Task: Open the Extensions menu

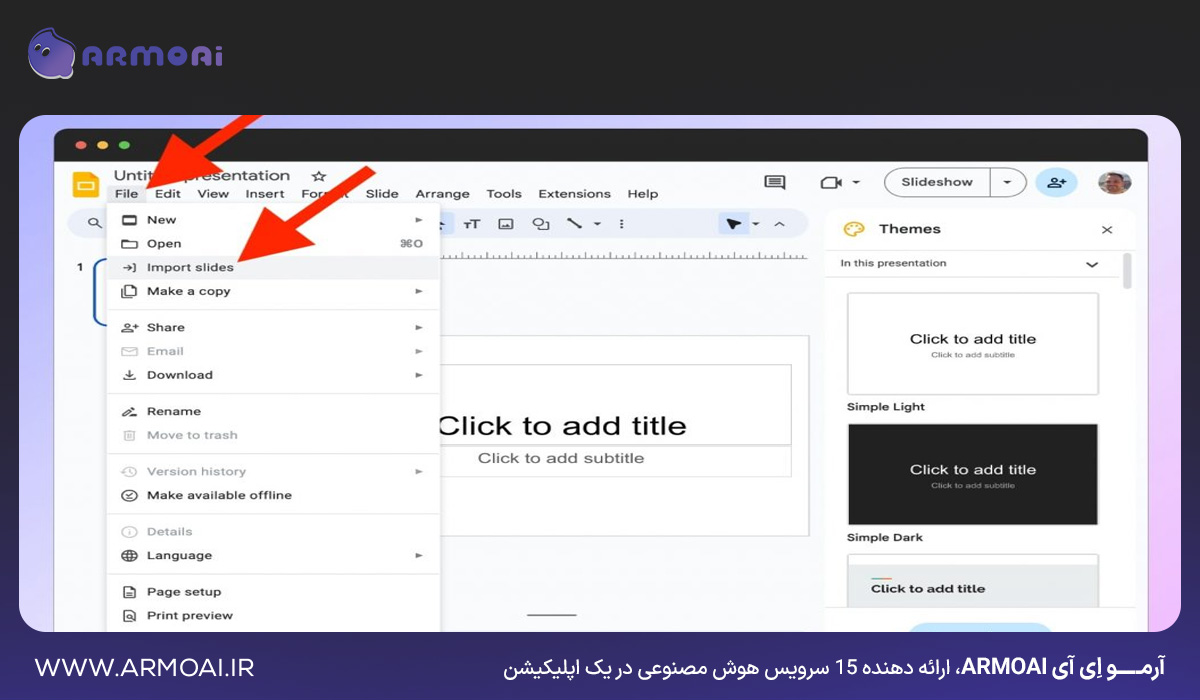Action: (574, 193)
